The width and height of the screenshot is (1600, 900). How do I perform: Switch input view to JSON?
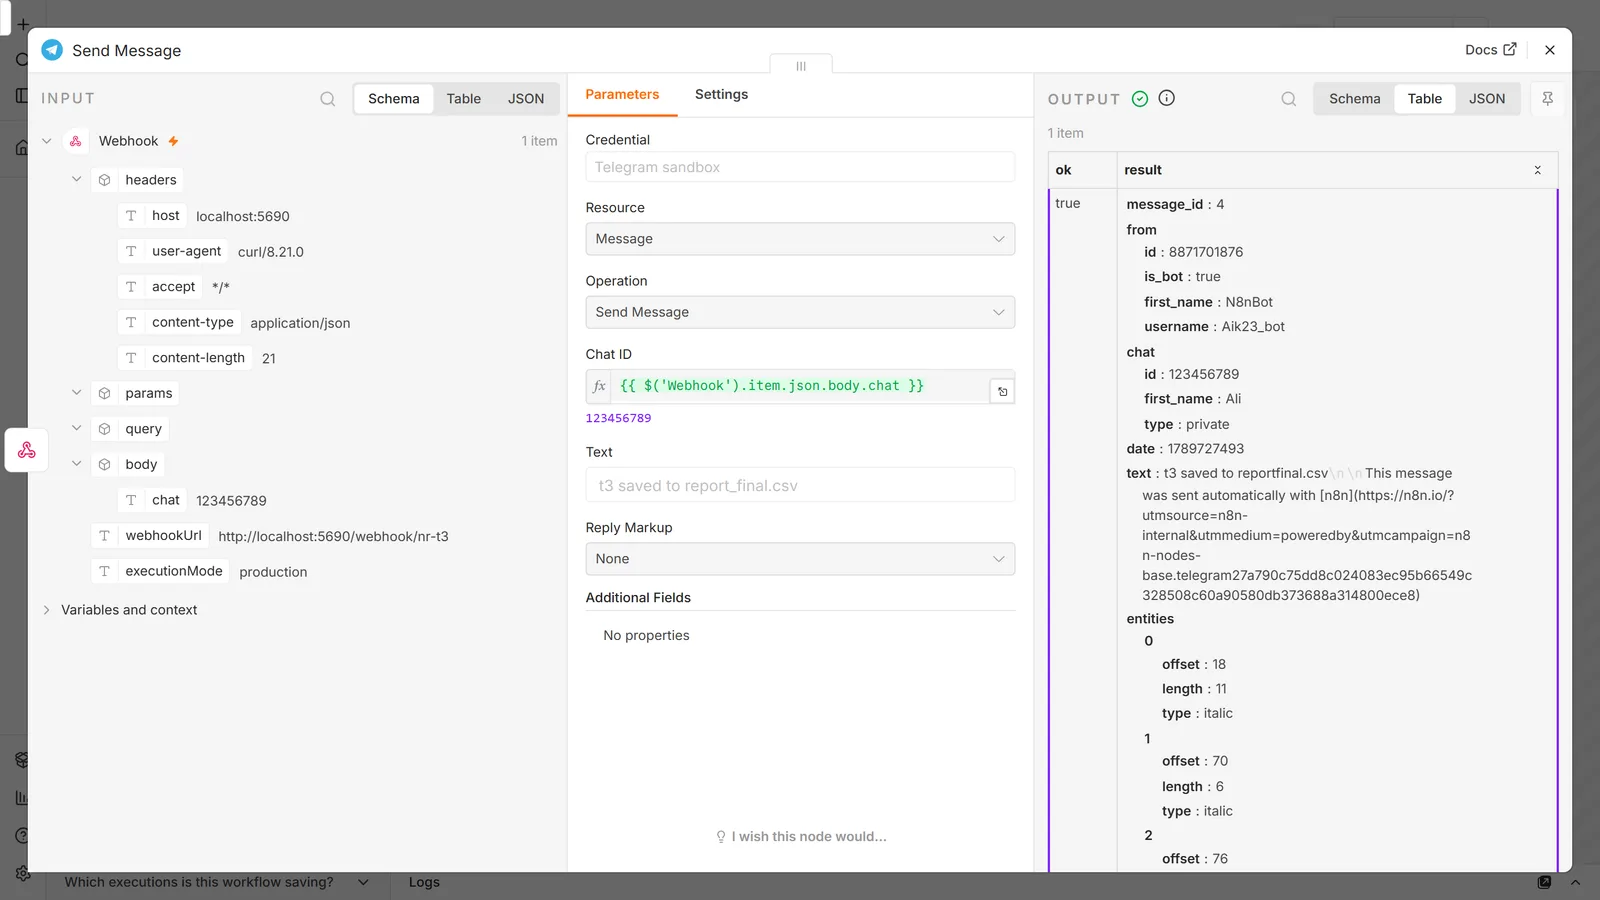pyautogui.click(x=526, y=99)
